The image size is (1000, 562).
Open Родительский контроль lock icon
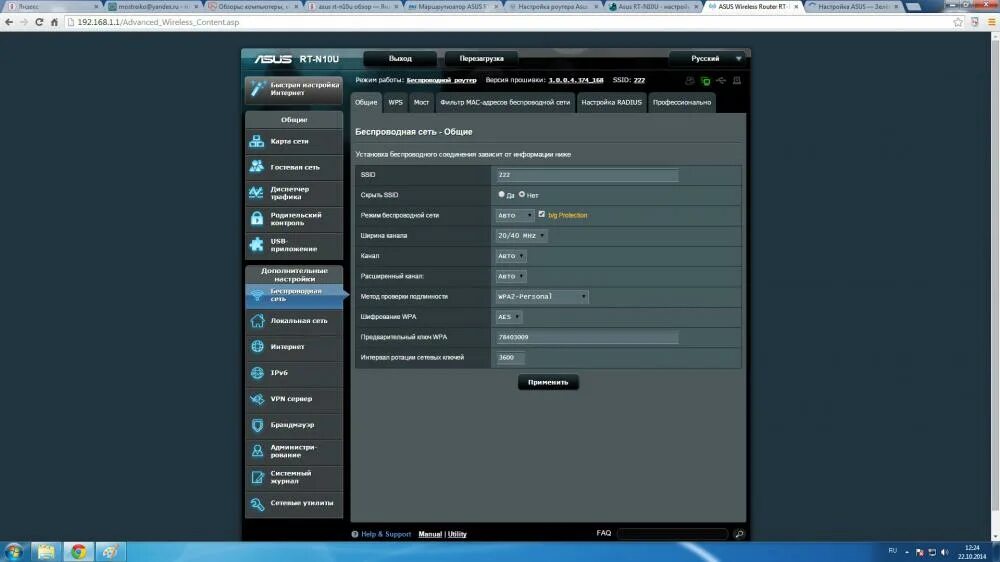point(256,219)
